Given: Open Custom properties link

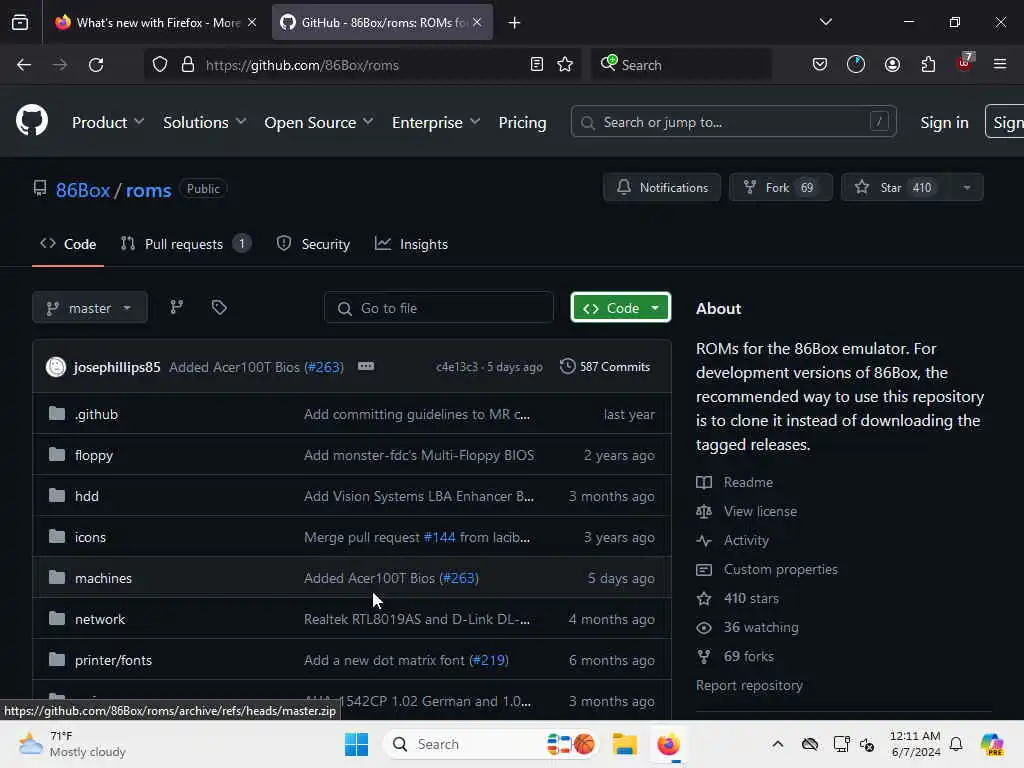Looking at the screenshot, I should pyautogui.click(x=780, y=569).
